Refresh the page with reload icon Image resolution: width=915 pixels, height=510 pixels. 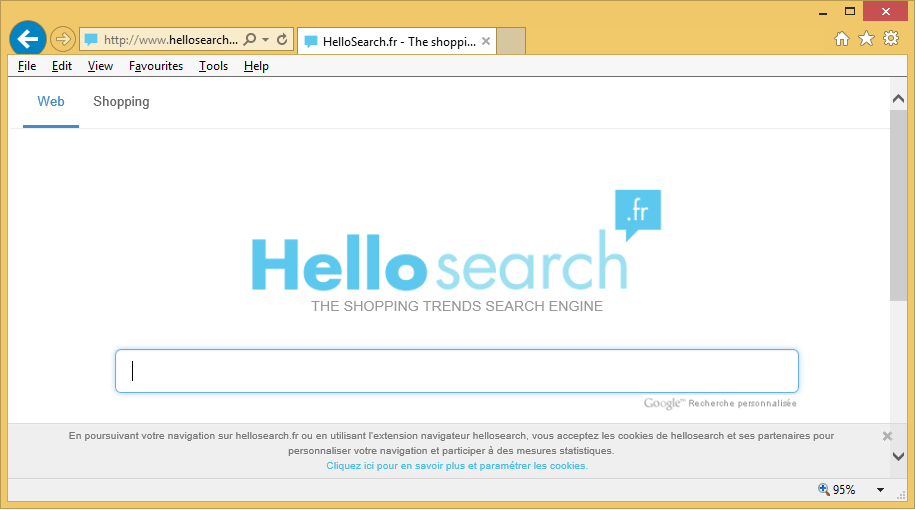[x=282, y=39]
